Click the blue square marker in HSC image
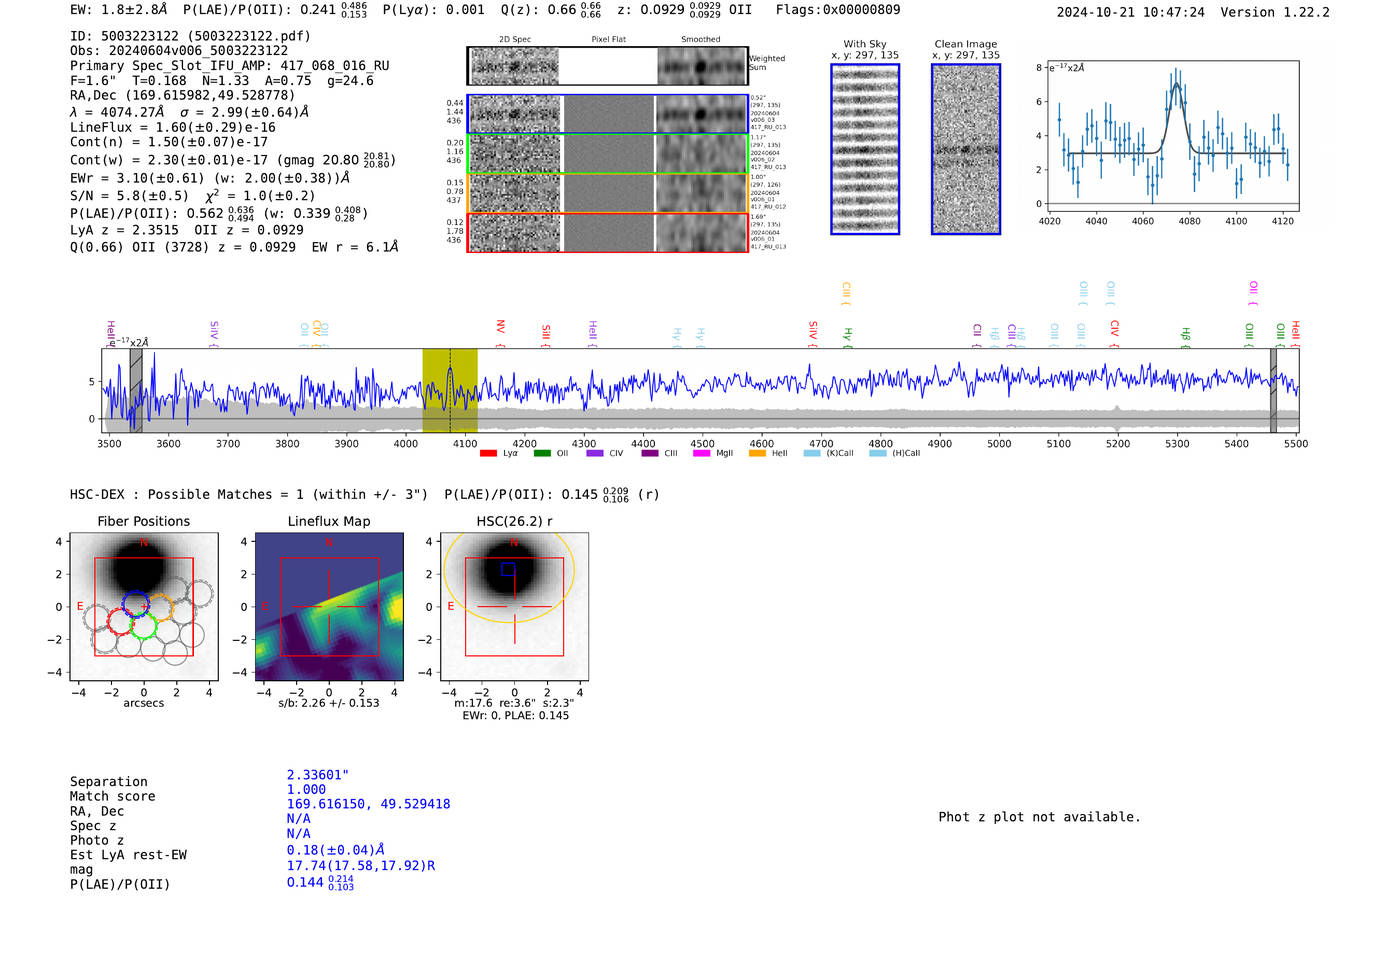The height and width of the screenshot is (953, 1400). [x=508, y=569]
